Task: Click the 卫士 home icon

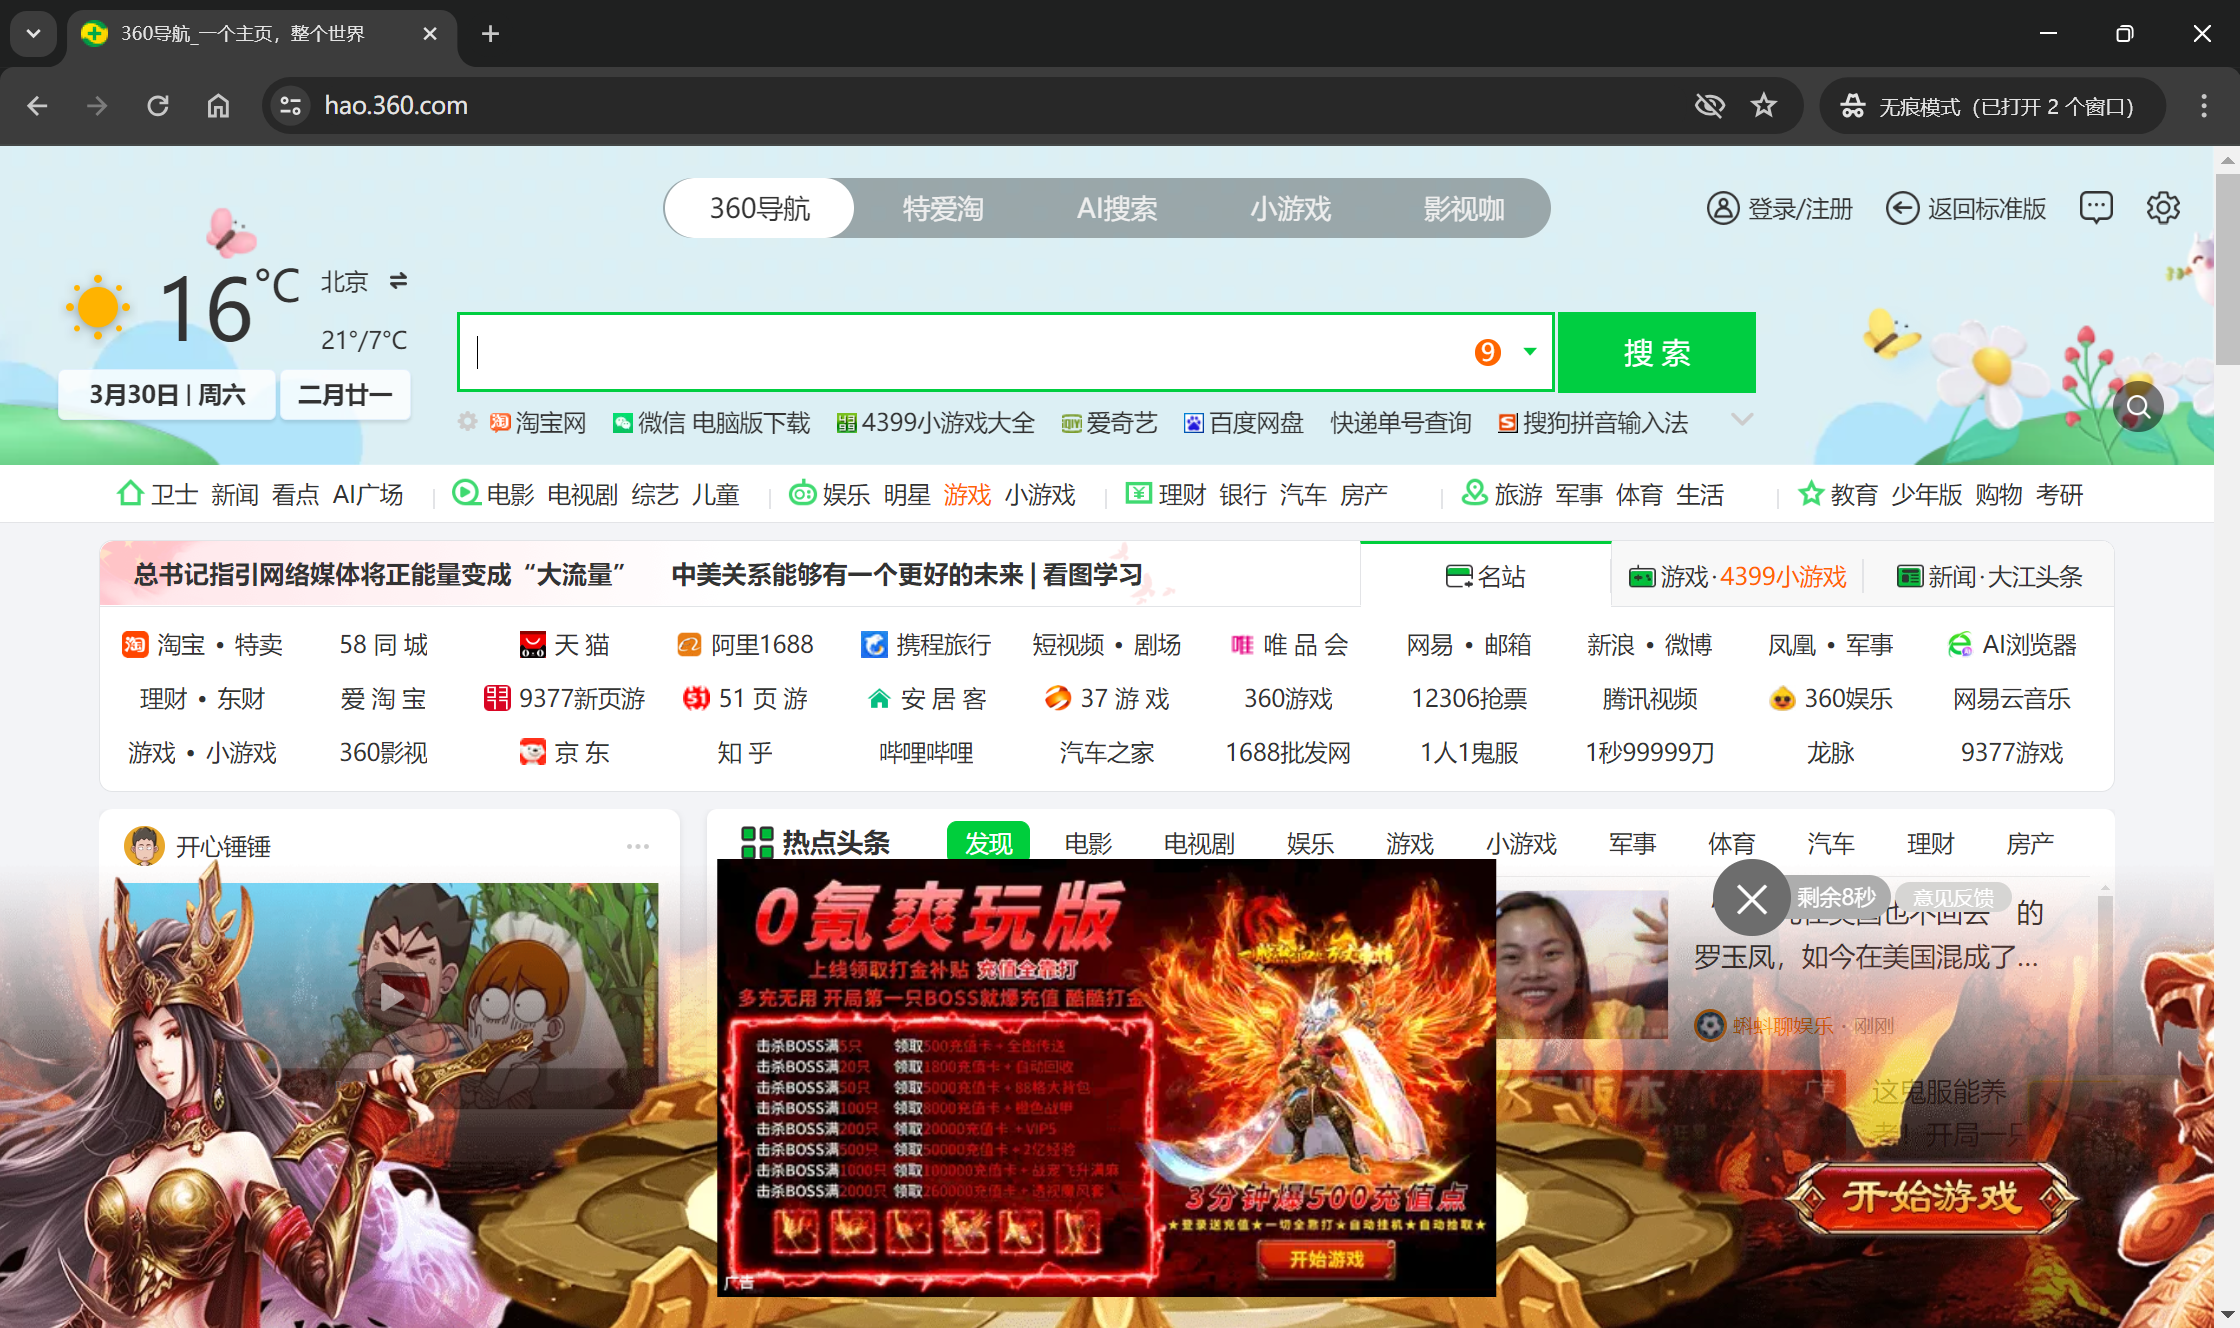Action: point(130,493)
